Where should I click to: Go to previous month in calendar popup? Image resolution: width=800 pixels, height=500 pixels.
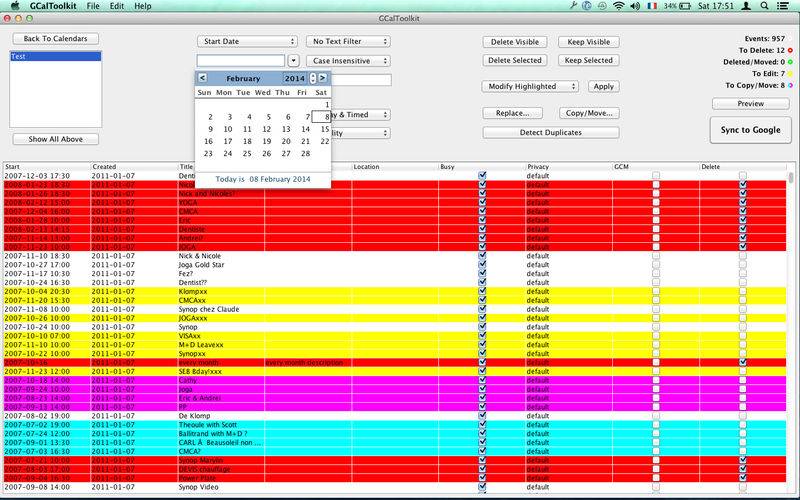point(202,78)
